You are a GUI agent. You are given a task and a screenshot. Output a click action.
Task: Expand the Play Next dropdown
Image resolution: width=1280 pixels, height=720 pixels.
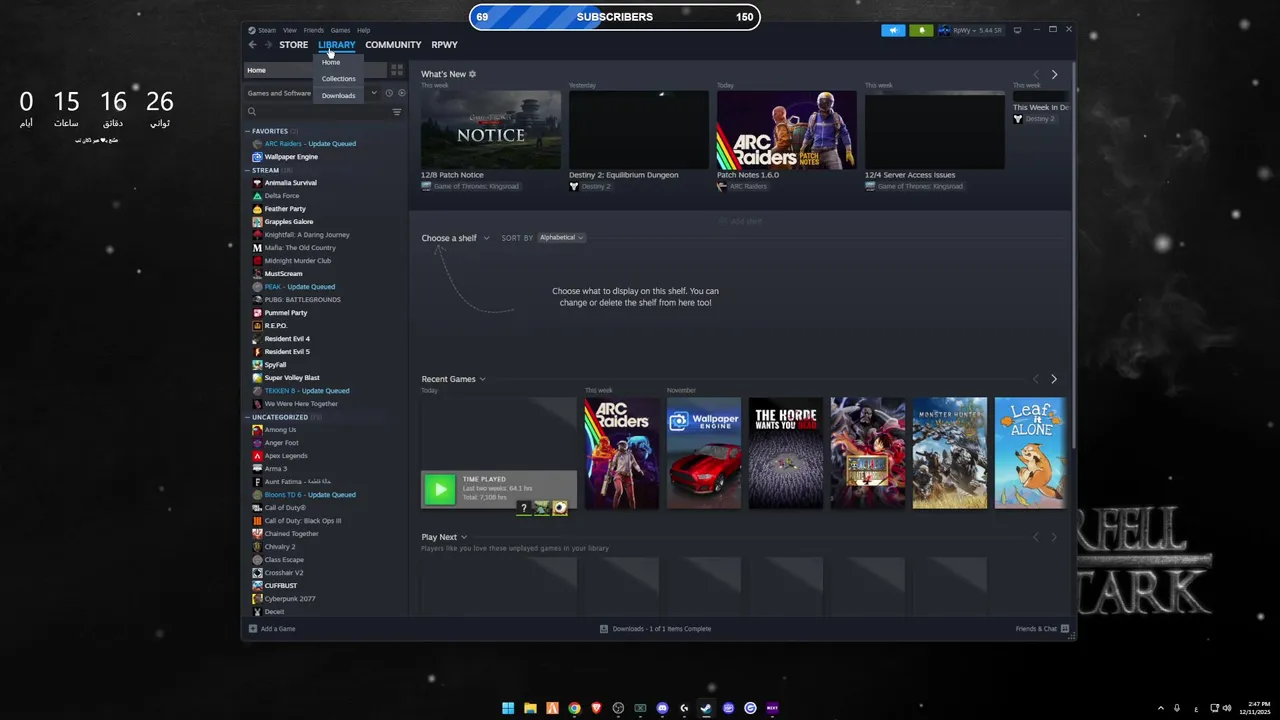coord(444,537)
